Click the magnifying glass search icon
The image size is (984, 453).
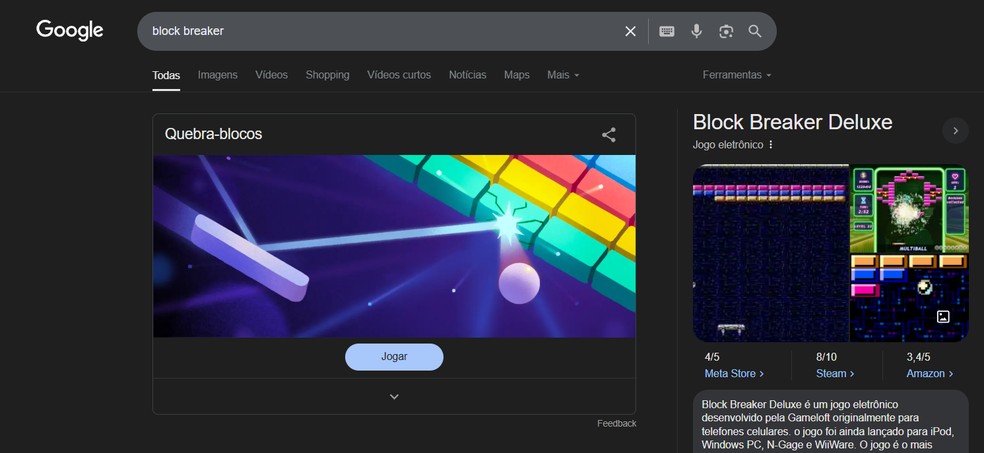[x=755, y=31]
